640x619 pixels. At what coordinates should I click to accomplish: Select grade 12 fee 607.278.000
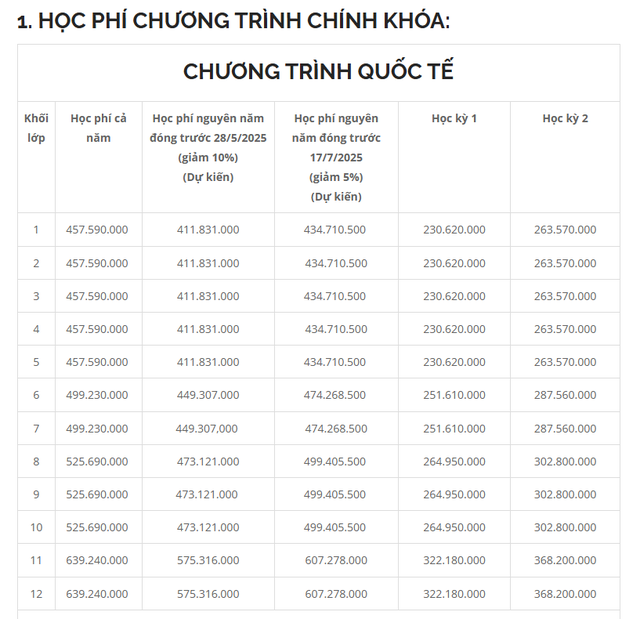pos(336,594)
